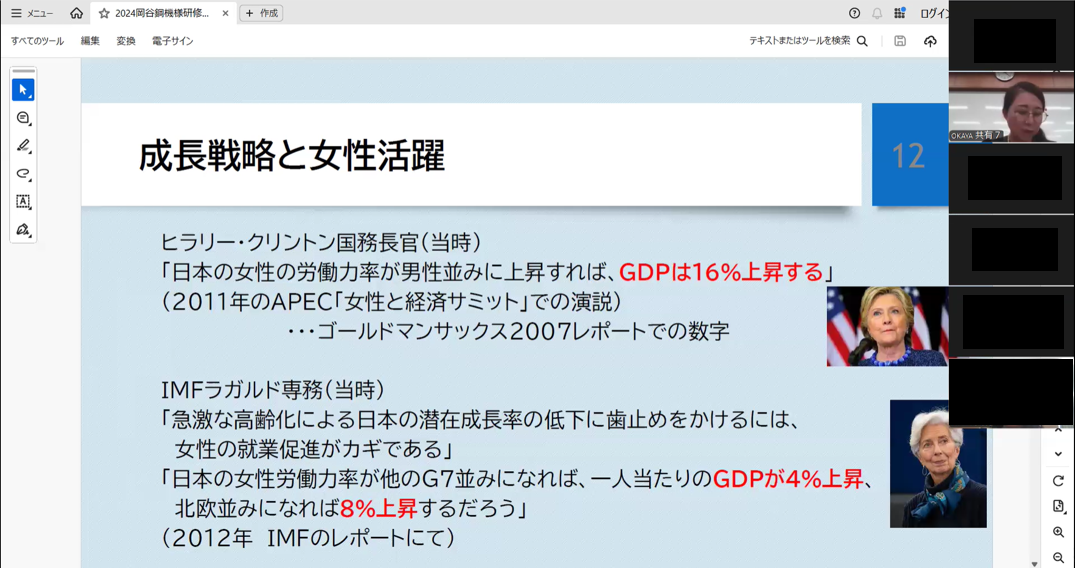Select the text box tool

coord(23,202)
